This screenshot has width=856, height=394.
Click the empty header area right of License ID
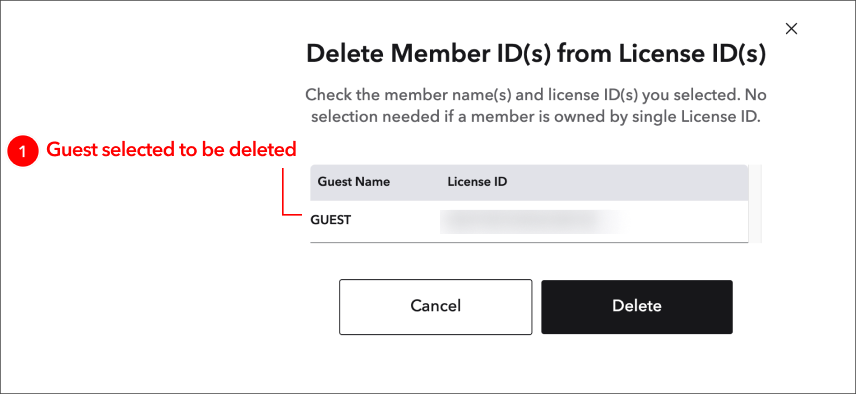pyautogui.click(x=628, y=182)
